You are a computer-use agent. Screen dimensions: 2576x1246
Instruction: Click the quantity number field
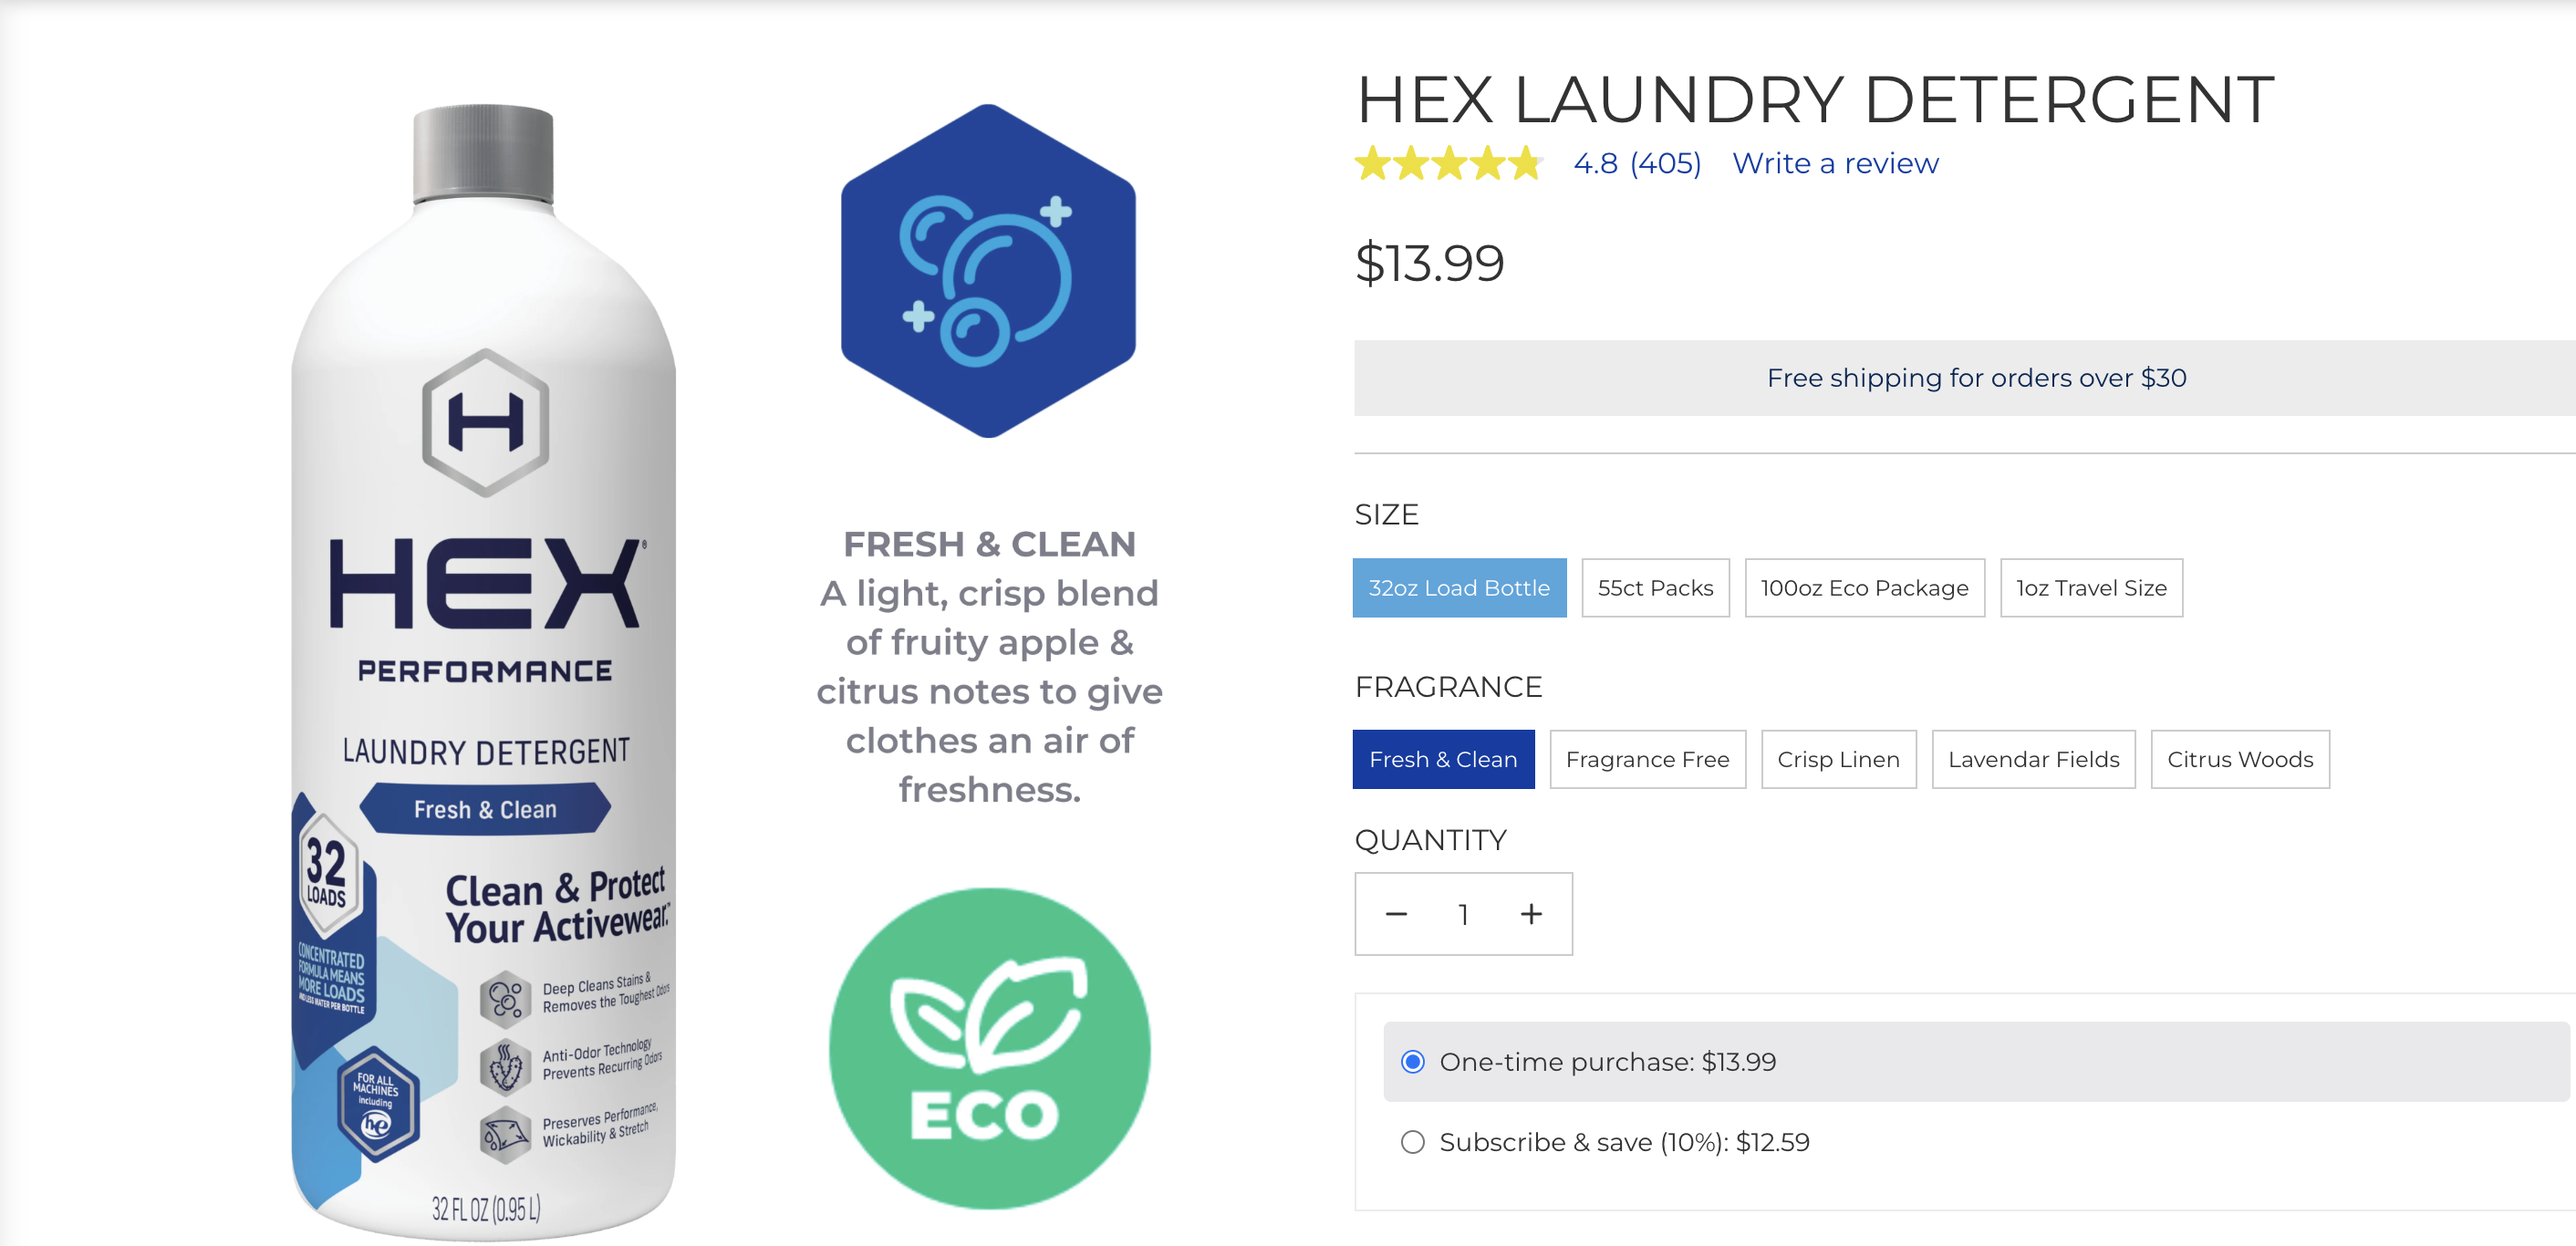pyautogui.click(x=1463, y=914)
